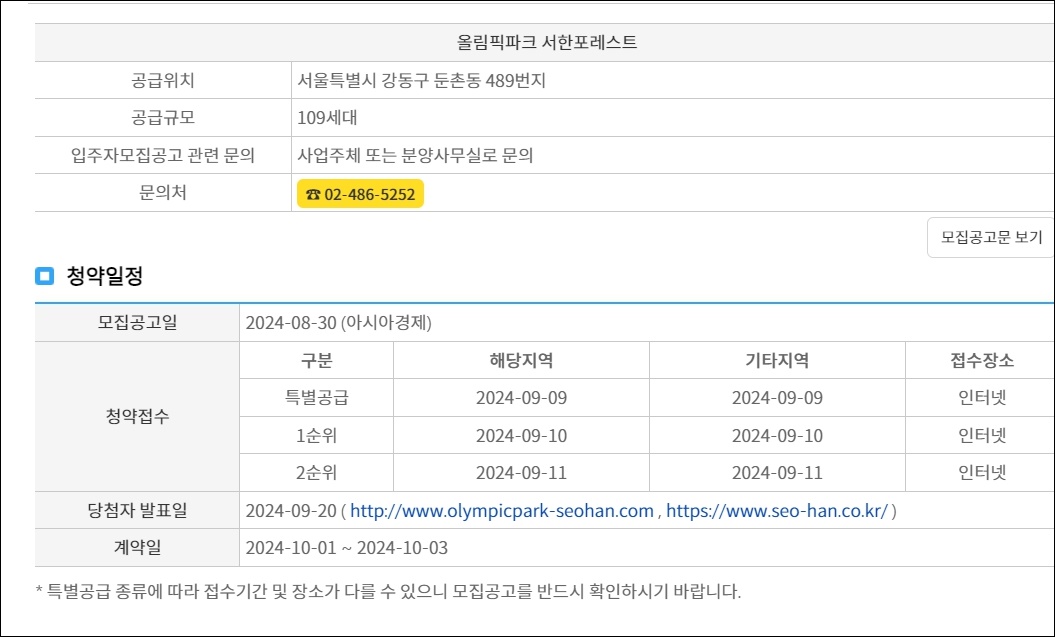Click the 공급위치 row label
The image size is (1055, 637).
(163, 81)
